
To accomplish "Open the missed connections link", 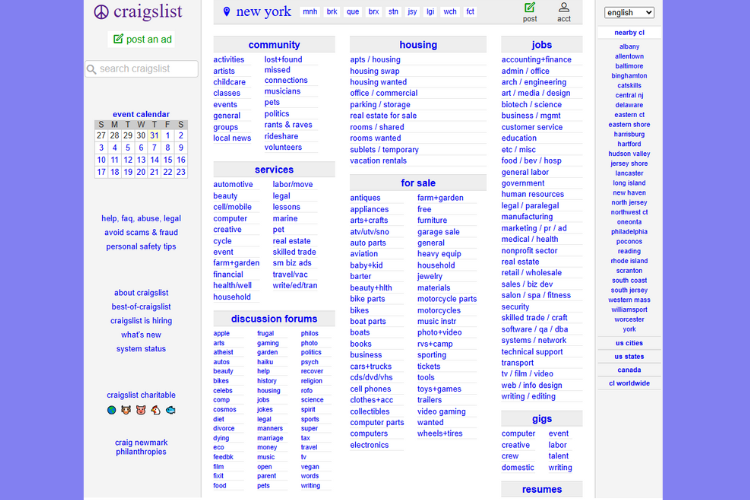I will point(286,75).
